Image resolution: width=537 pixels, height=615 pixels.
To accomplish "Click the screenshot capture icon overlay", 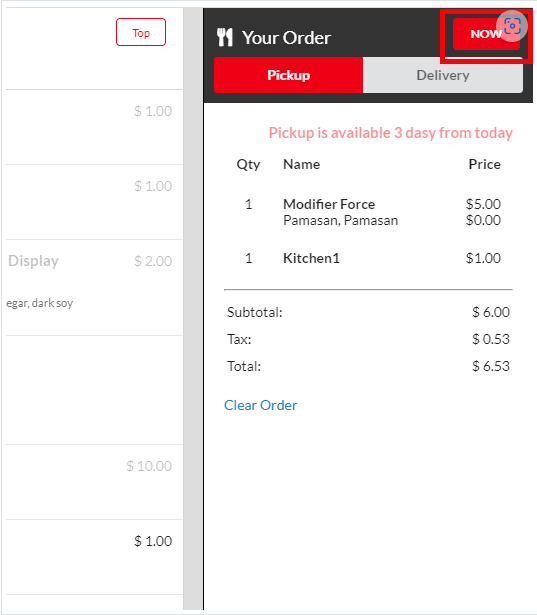I will [512, 26].
